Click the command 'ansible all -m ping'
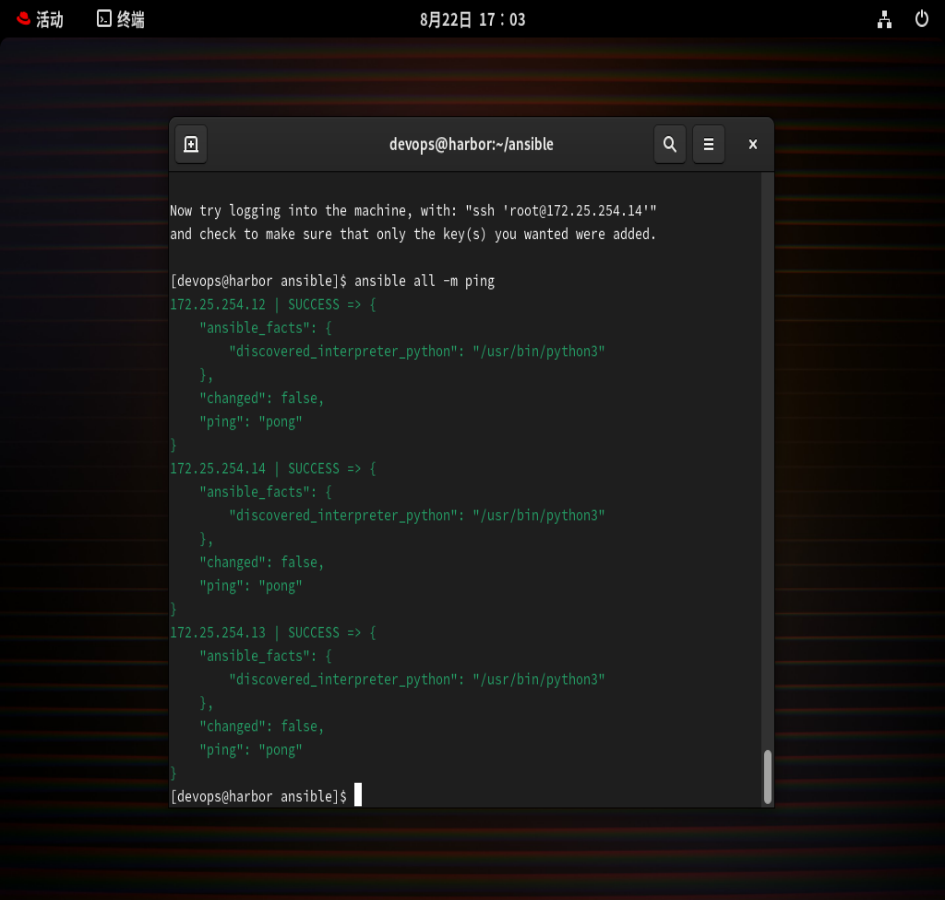The height and width of the screenshot is (900, 945). (x=424, y=281)
